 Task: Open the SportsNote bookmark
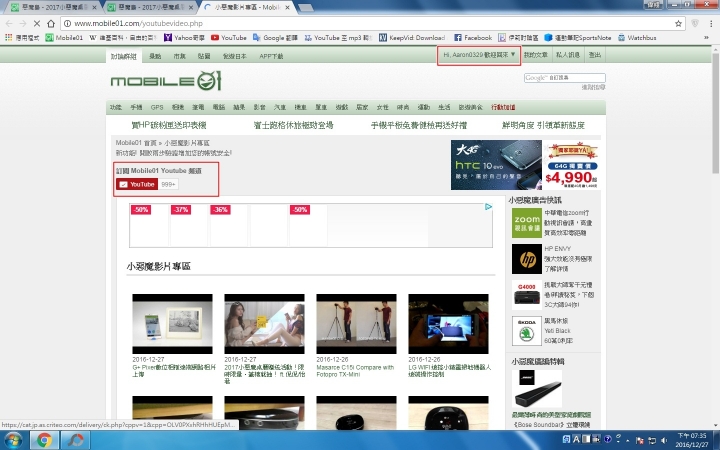[x=578, y=38]
